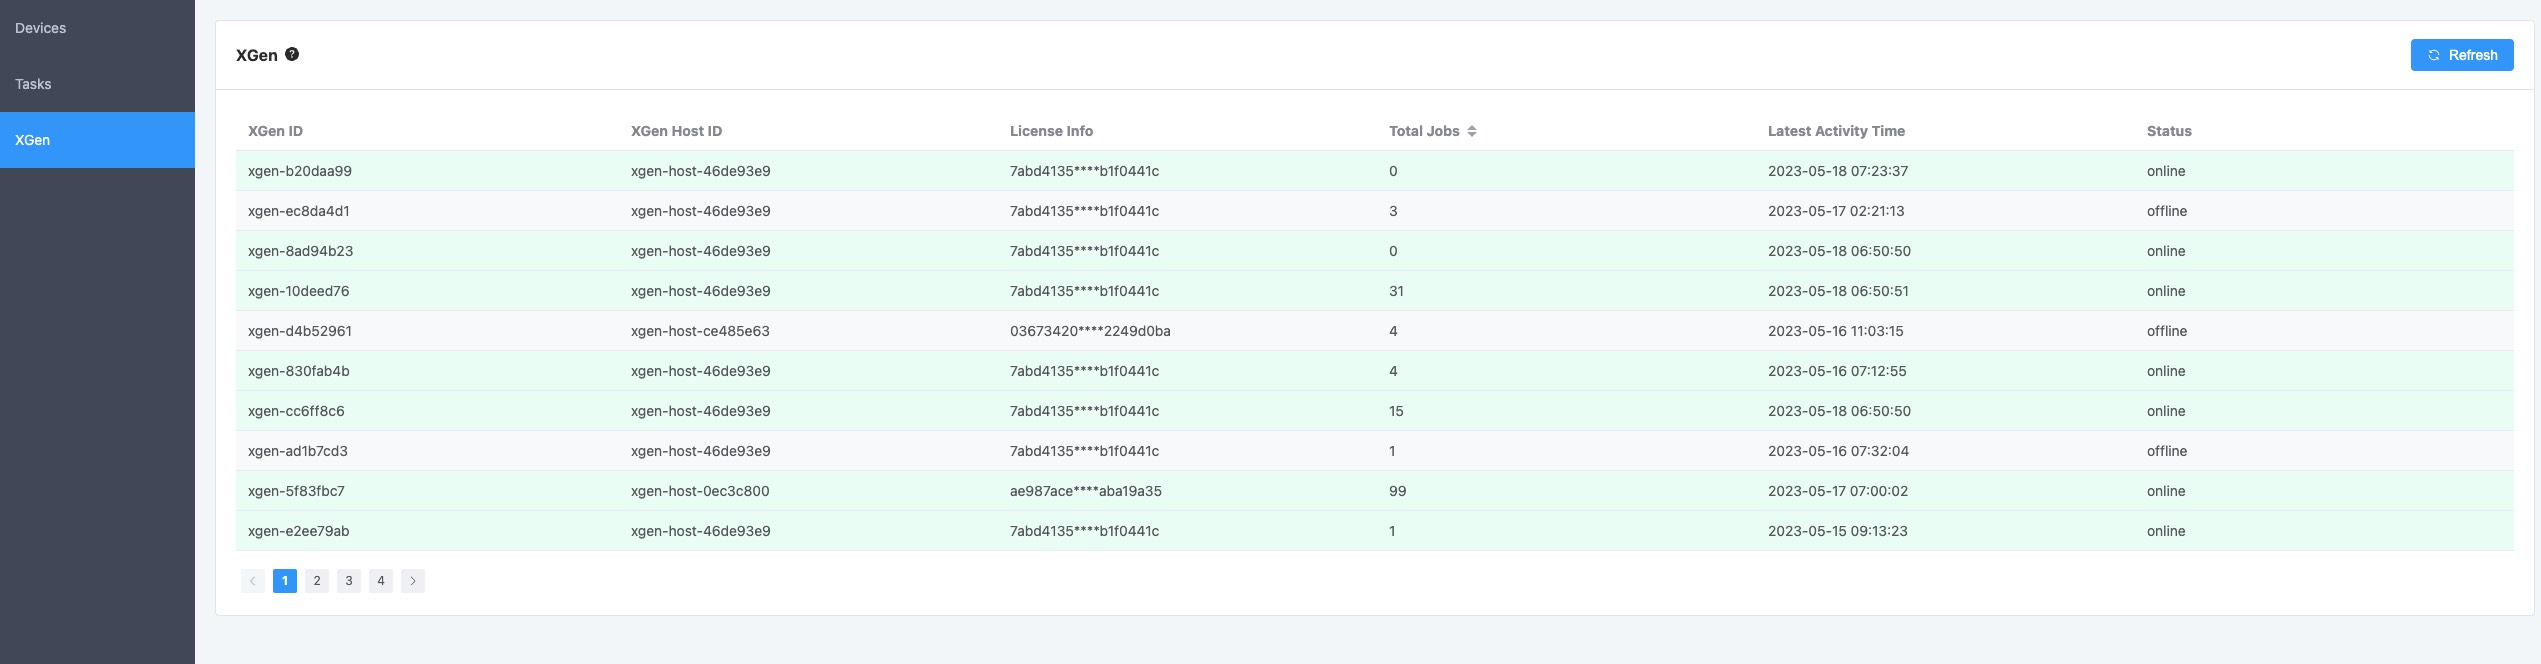Click online status of xgen-5f83fbc7
This screenshot has height=664, width=2541.
pos(2166,491)
